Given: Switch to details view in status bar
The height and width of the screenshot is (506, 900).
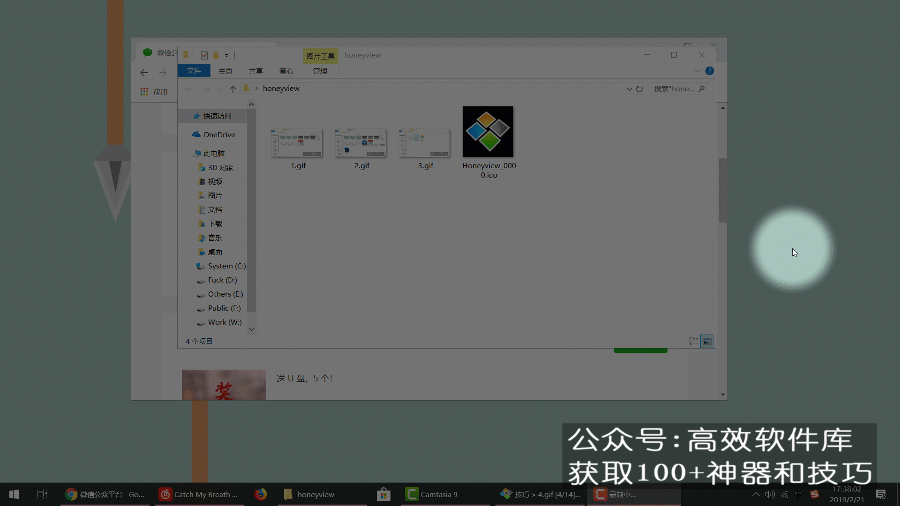Looking at the screenshot, I should (694, 341).
